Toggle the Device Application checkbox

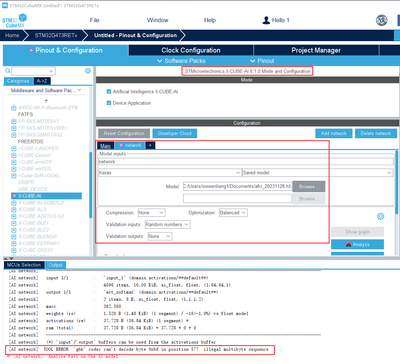109,103
